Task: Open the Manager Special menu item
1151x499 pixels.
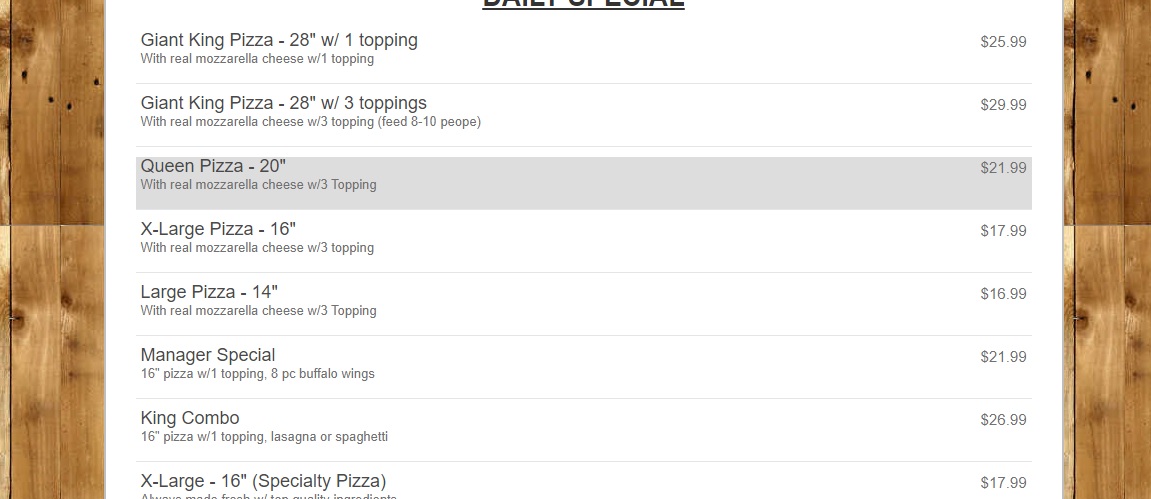Action: (208, 356)
